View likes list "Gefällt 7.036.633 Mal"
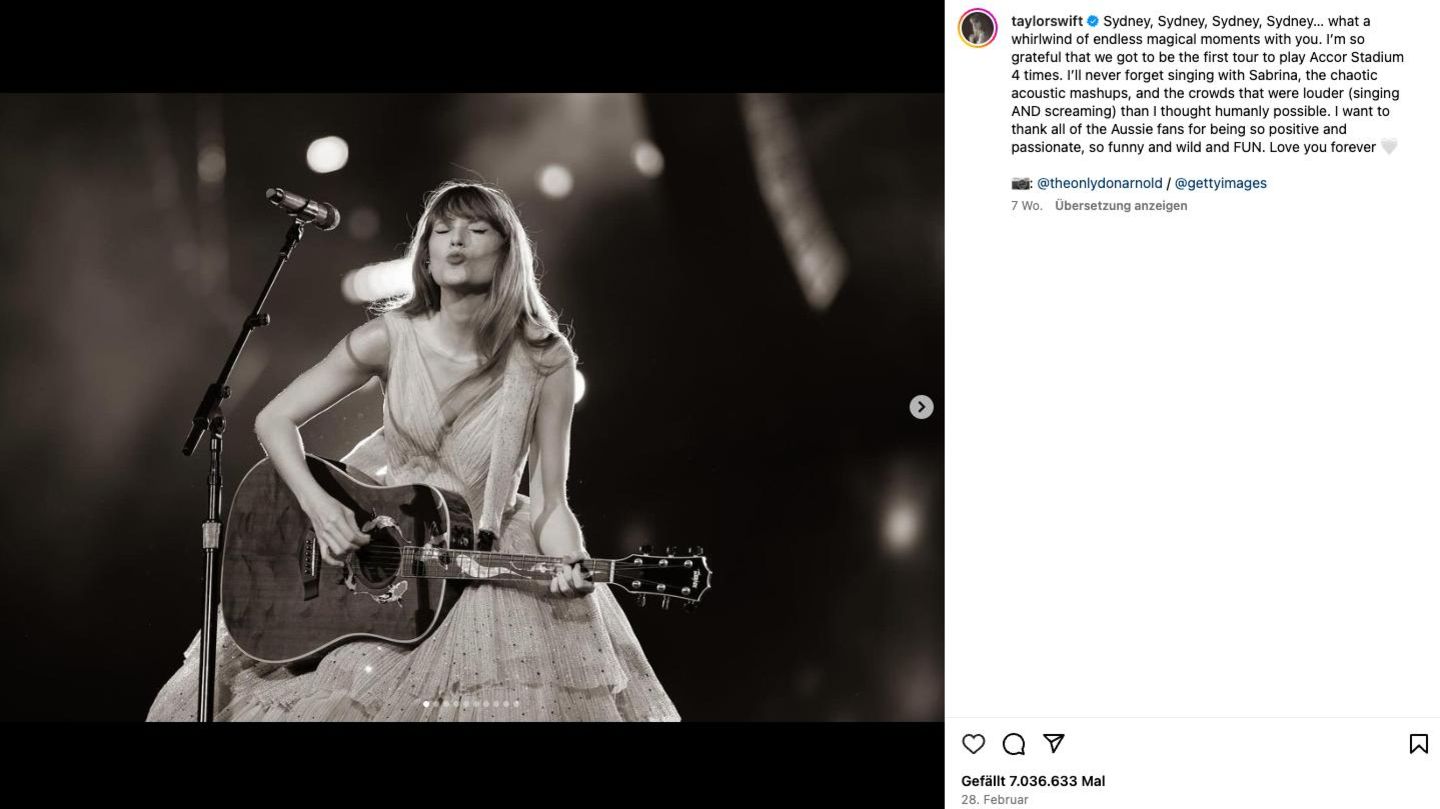1440x809 pixels. click(1033, 781)
